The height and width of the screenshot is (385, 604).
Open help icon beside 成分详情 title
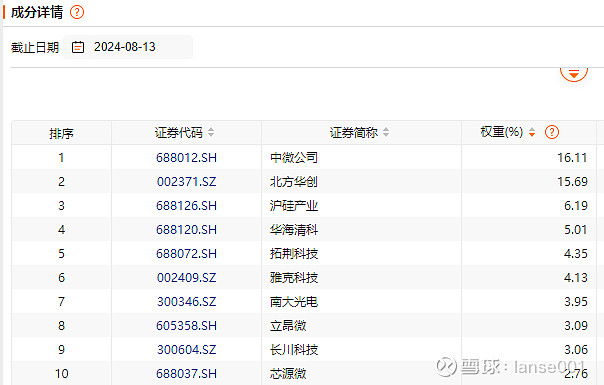pyautogui.click(x=77, y=12)
